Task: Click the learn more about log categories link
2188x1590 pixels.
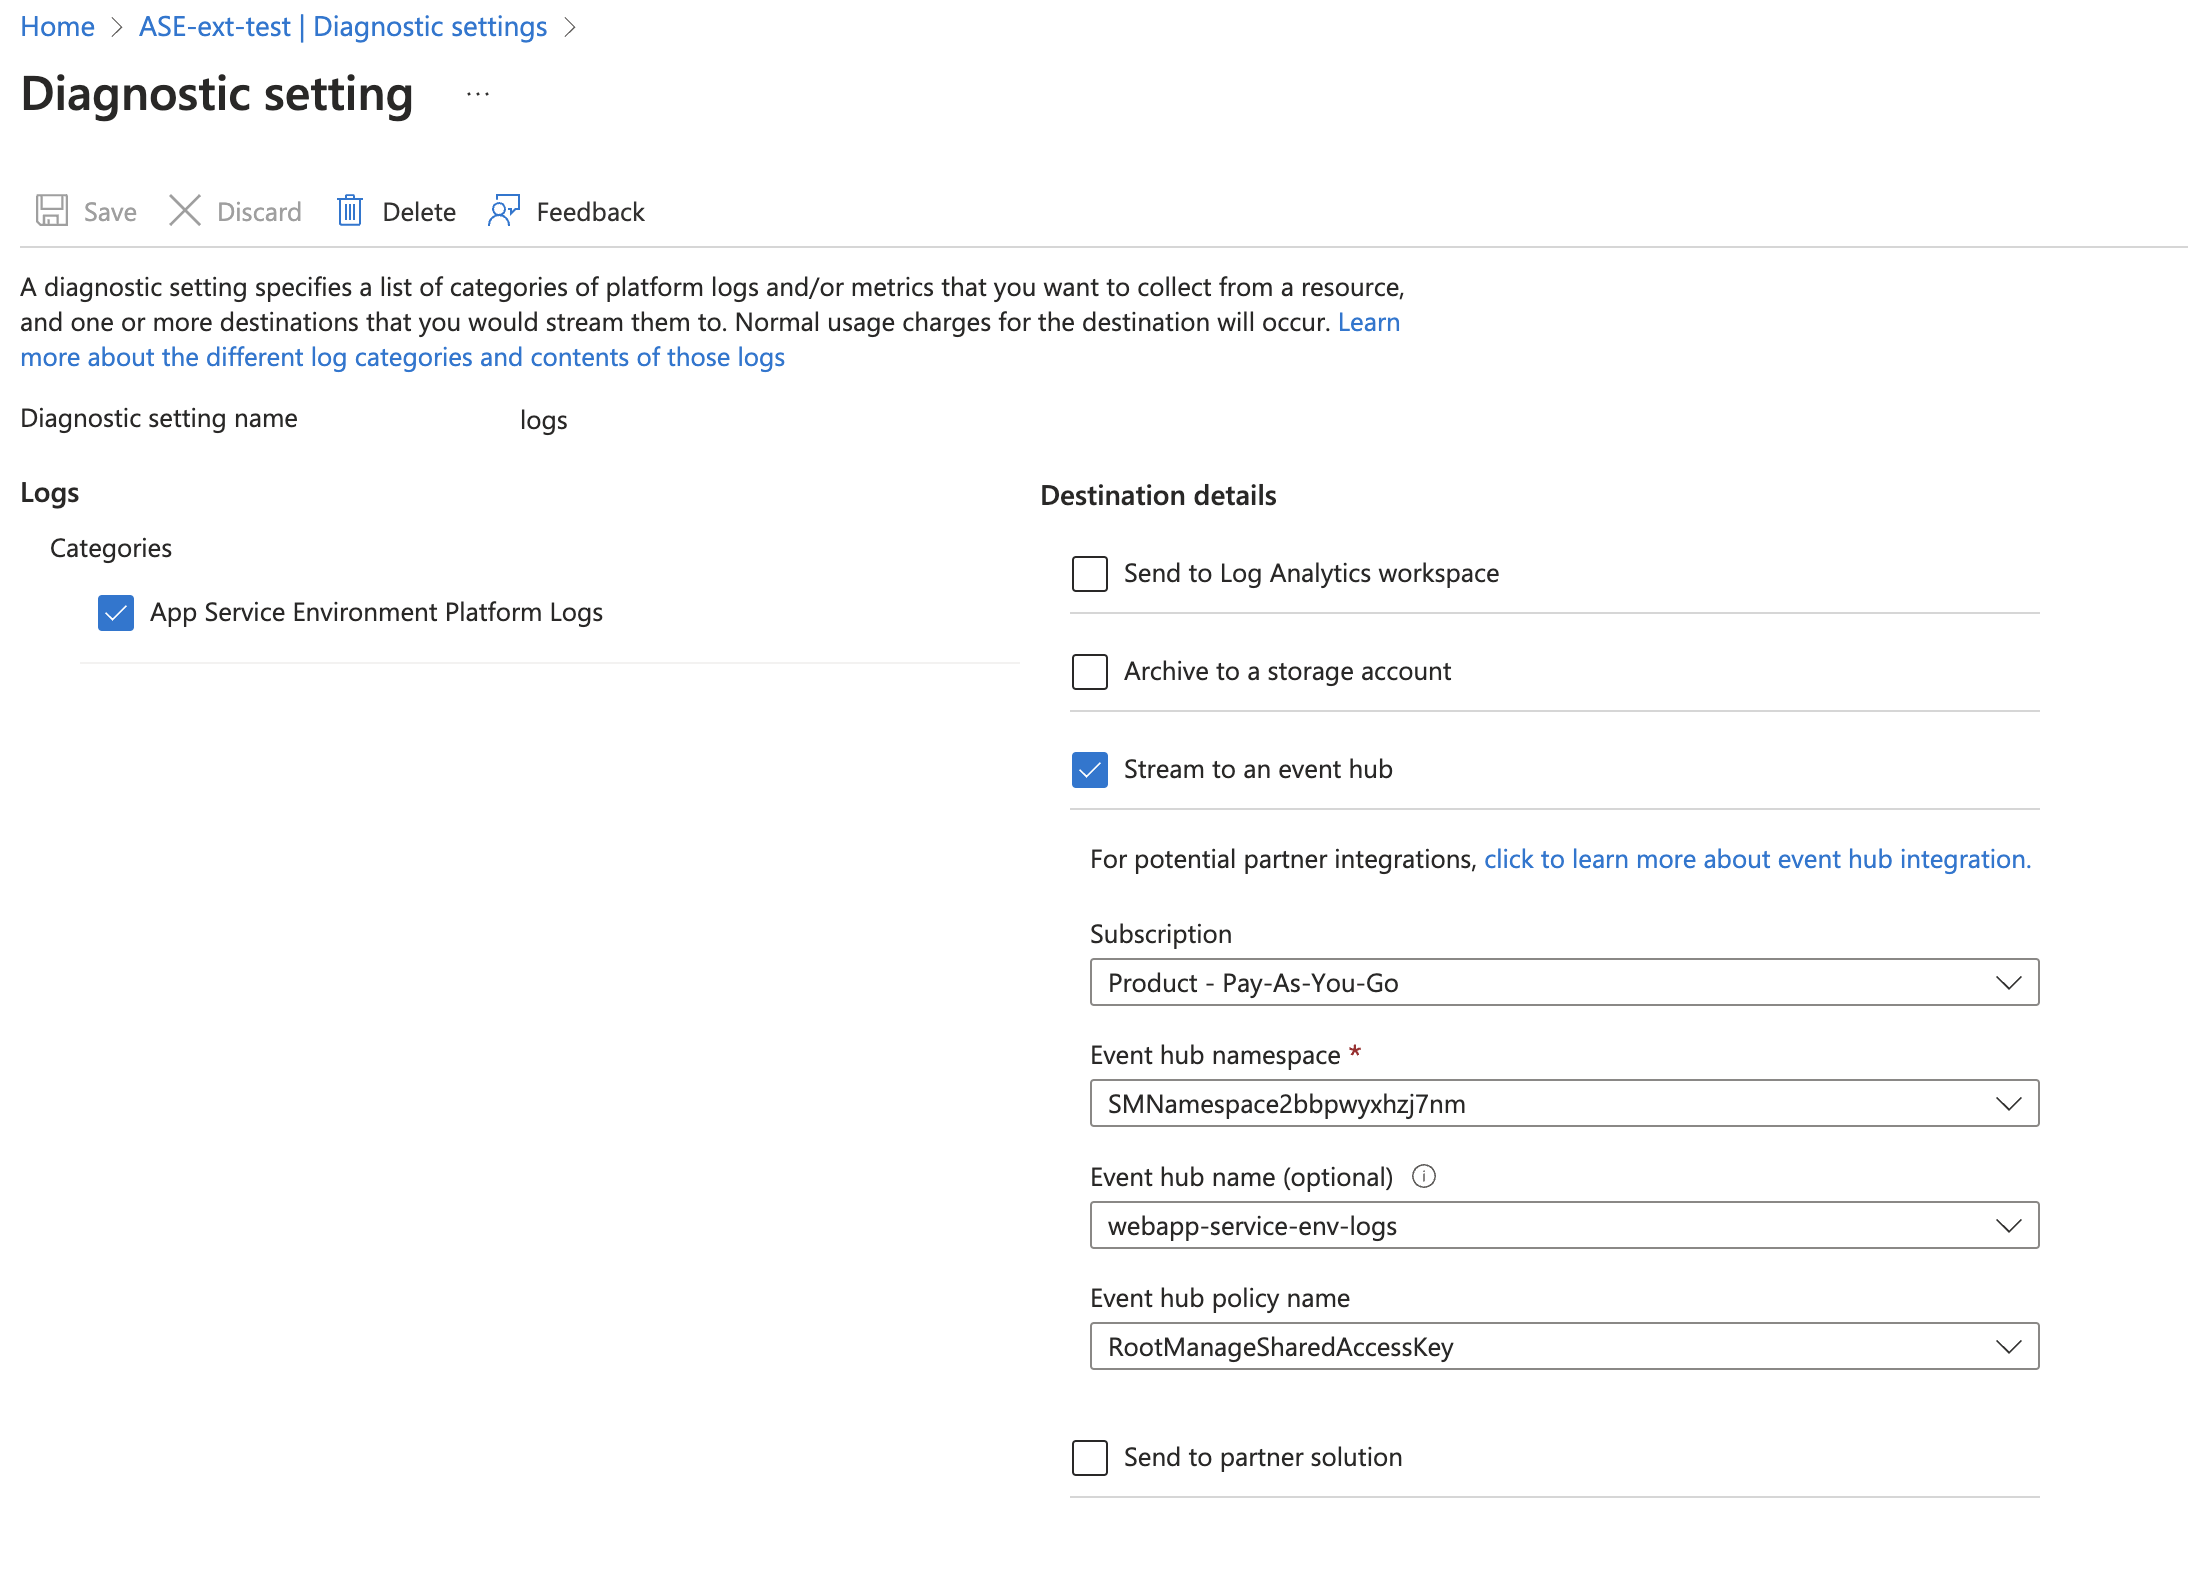Action: tap(402, 357)
